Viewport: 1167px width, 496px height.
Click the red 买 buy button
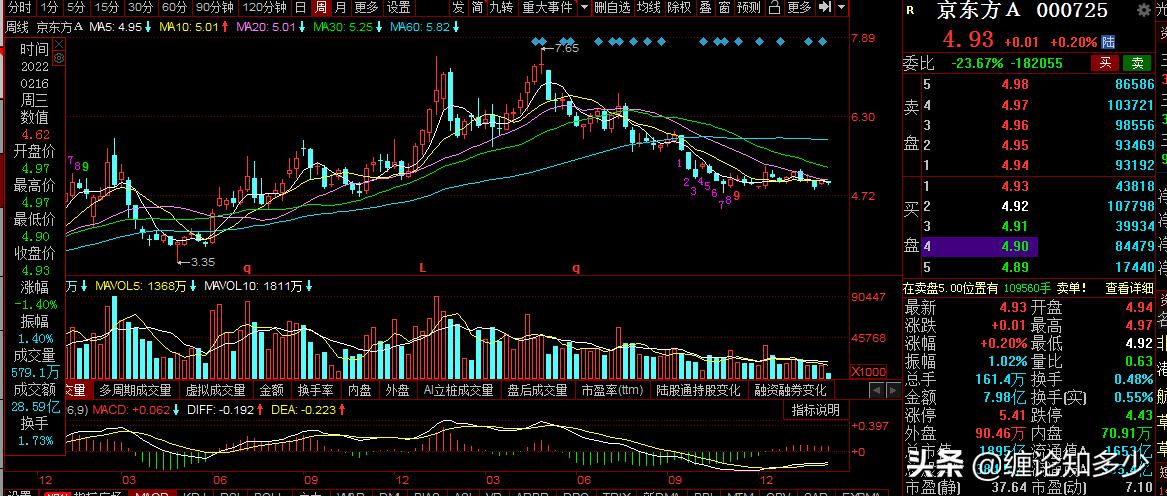point(1106,63)
